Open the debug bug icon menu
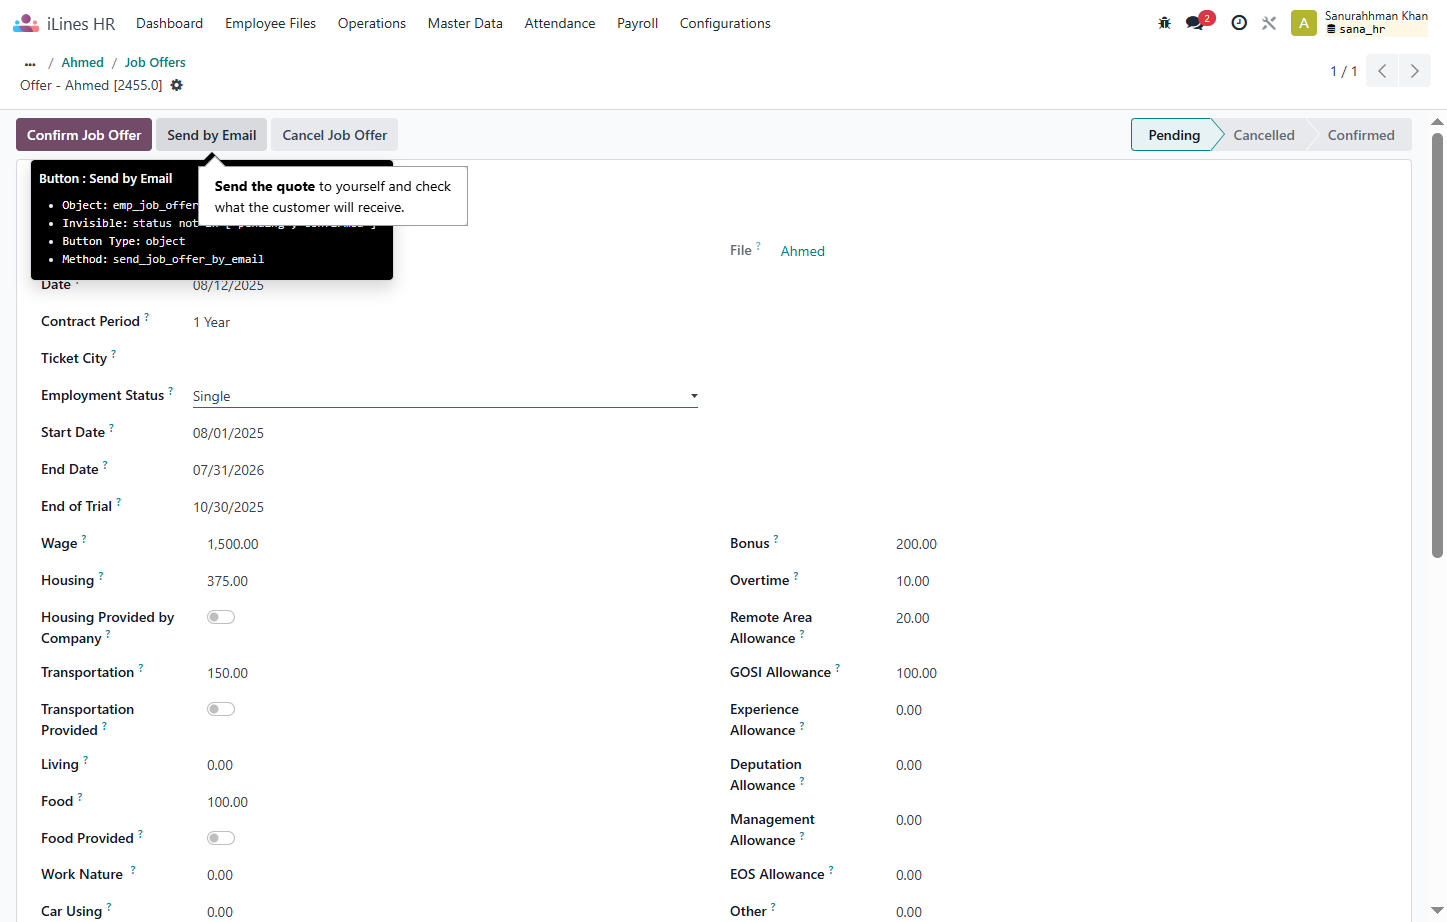 click(1164, 23)
